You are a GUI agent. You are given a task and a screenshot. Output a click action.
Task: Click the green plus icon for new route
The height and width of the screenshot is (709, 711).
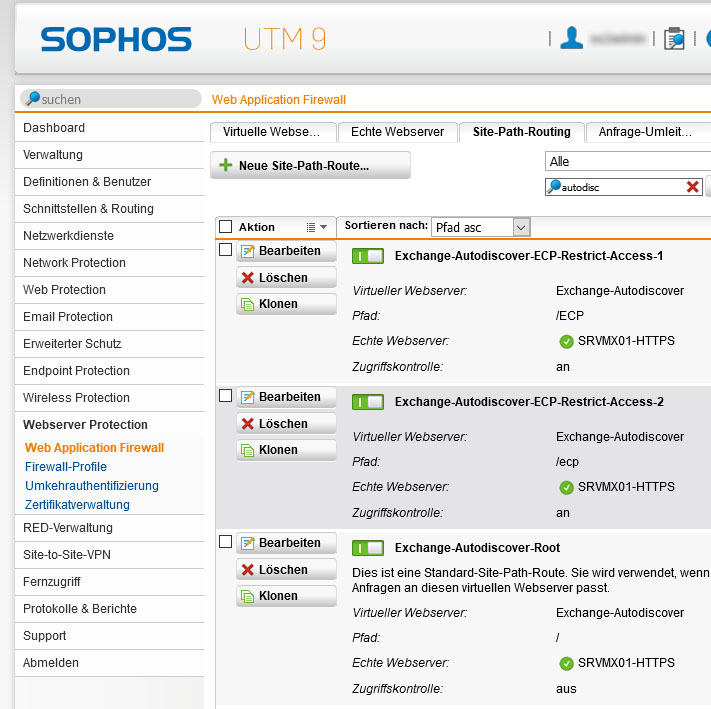[225, 165]
